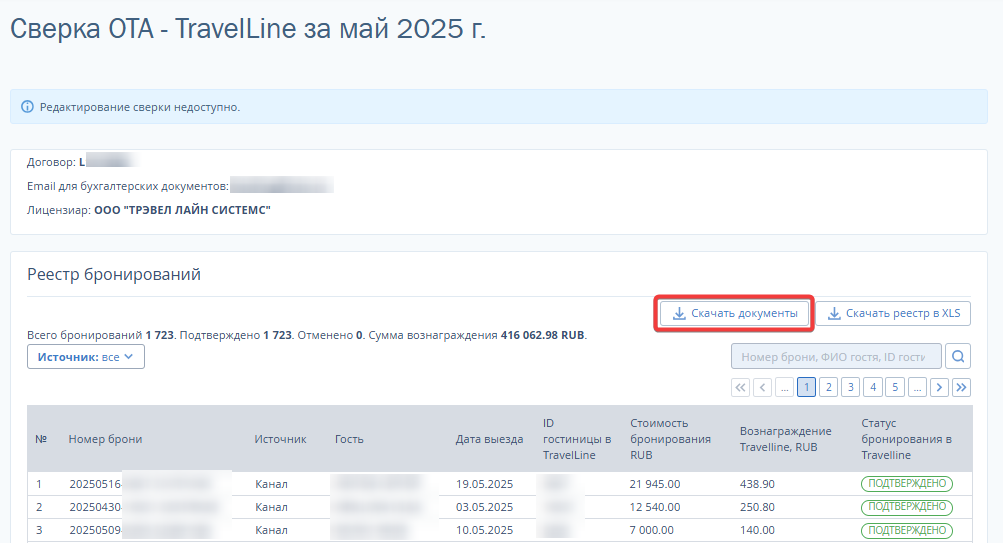Click the "Статус бронирования в Travelline" header

pos(906,439)
